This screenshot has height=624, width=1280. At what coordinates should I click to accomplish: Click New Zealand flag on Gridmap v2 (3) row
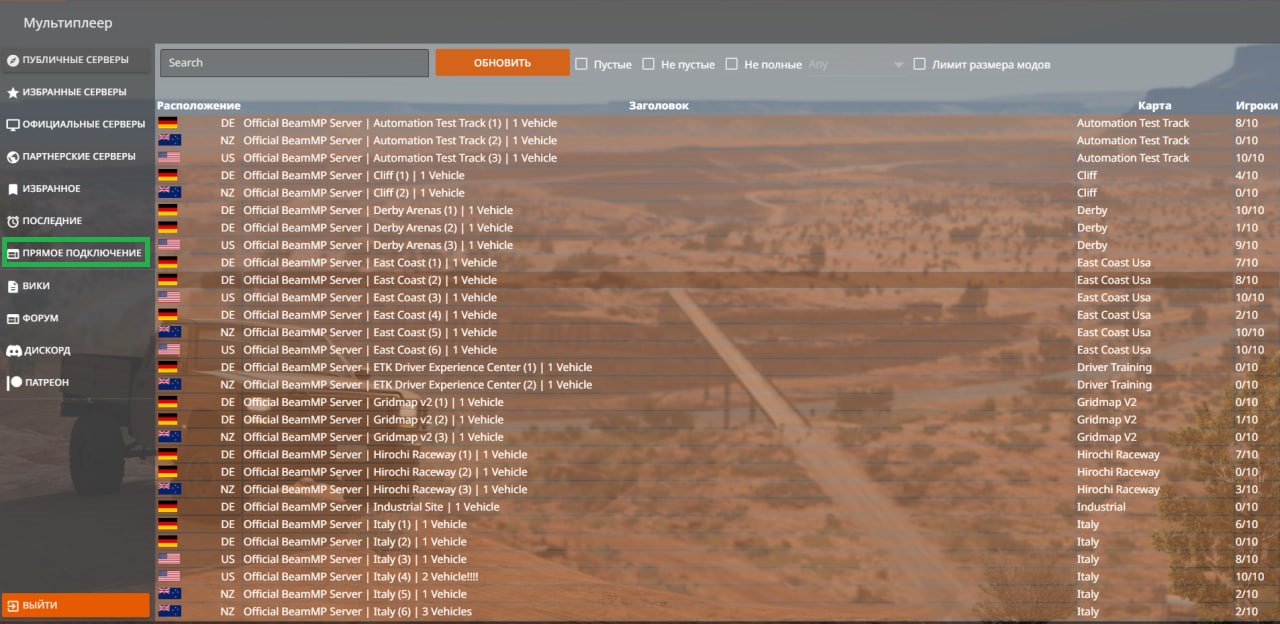point(168,437)
